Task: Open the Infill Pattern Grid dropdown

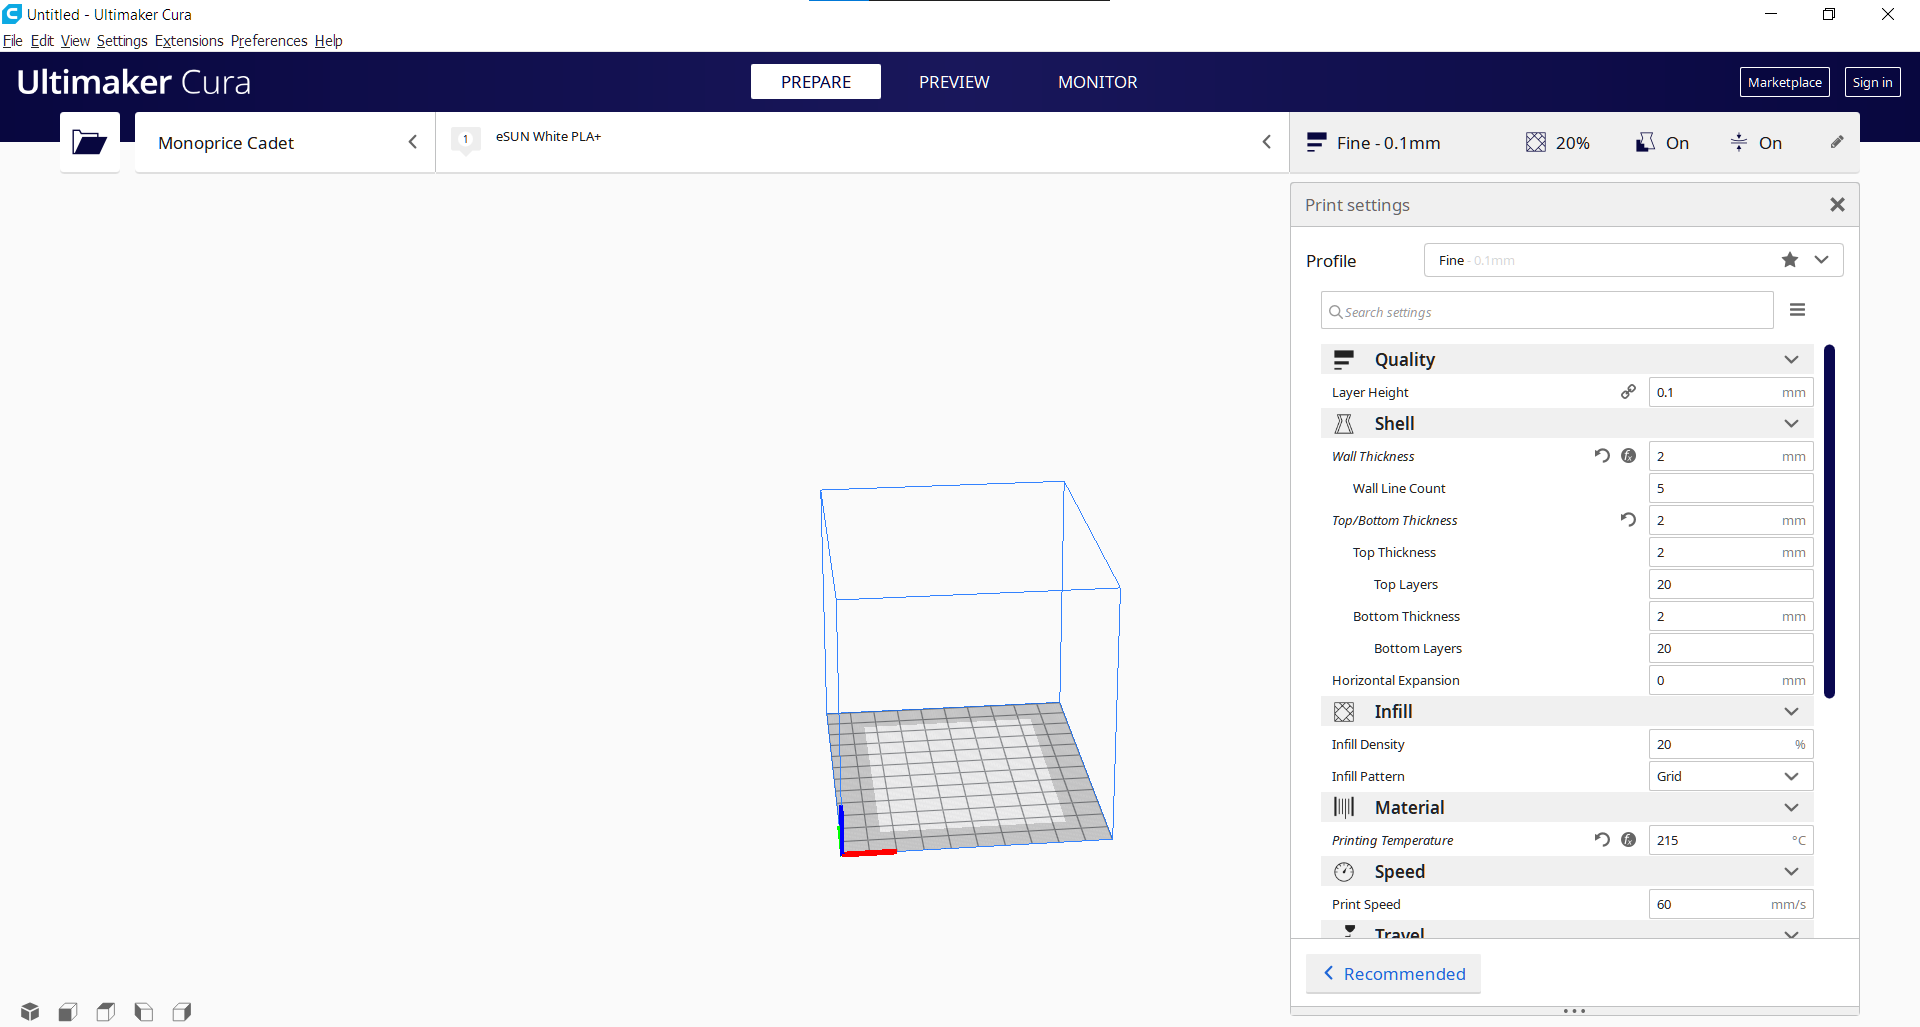Action: point(1731,776)
